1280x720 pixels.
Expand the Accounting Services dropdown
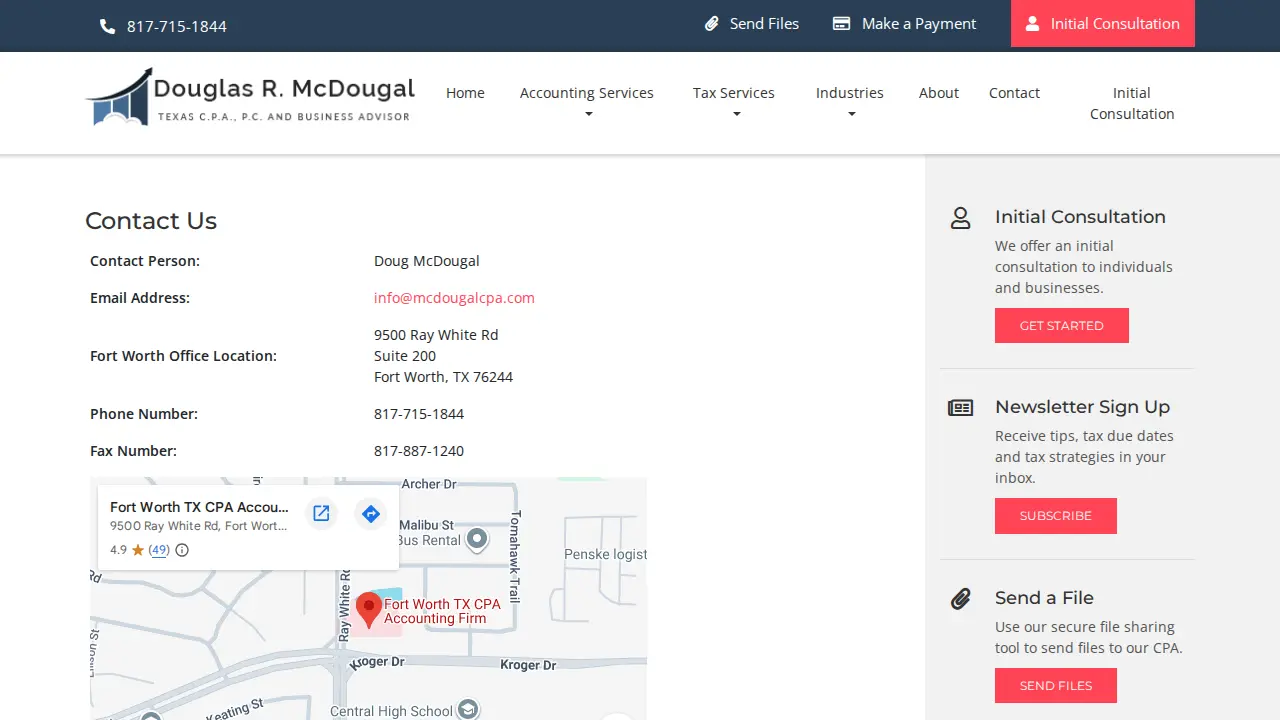(x=587, y=103)
